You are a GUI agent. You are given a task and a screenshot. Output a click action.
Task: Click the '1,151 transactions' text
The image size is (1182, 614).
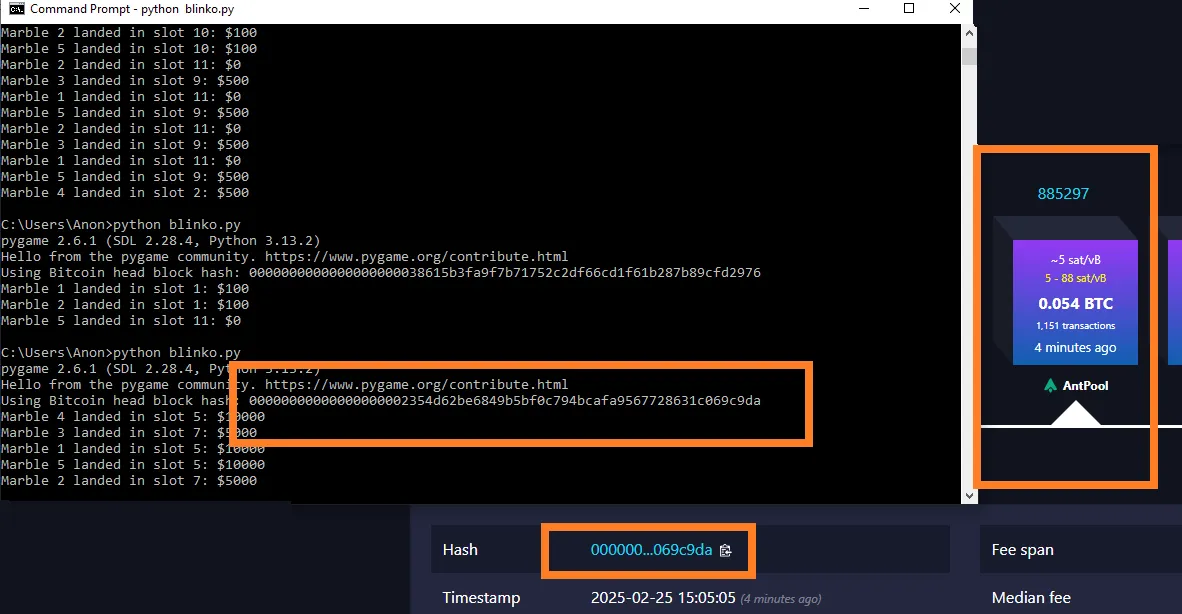coord(1076,325)
